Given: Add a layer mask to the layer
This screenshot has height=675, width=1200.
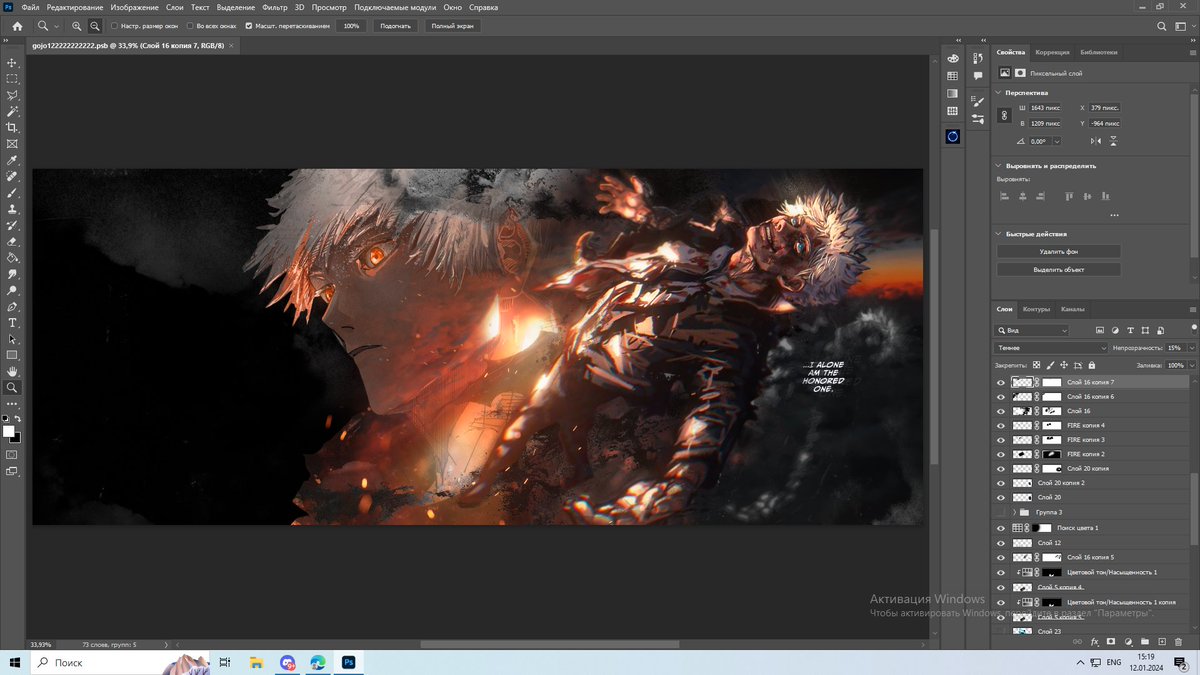Looking at the screenshot, I should pyautogui.click(x=1111, y=640).
